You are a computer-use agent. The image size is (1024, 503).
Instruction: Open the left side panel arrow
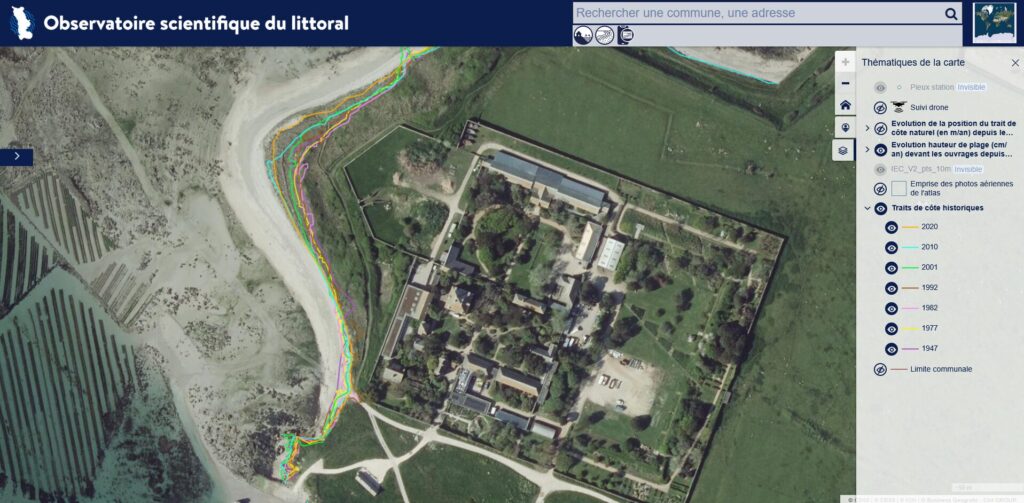pyautogui.click(x=16, y=157)
